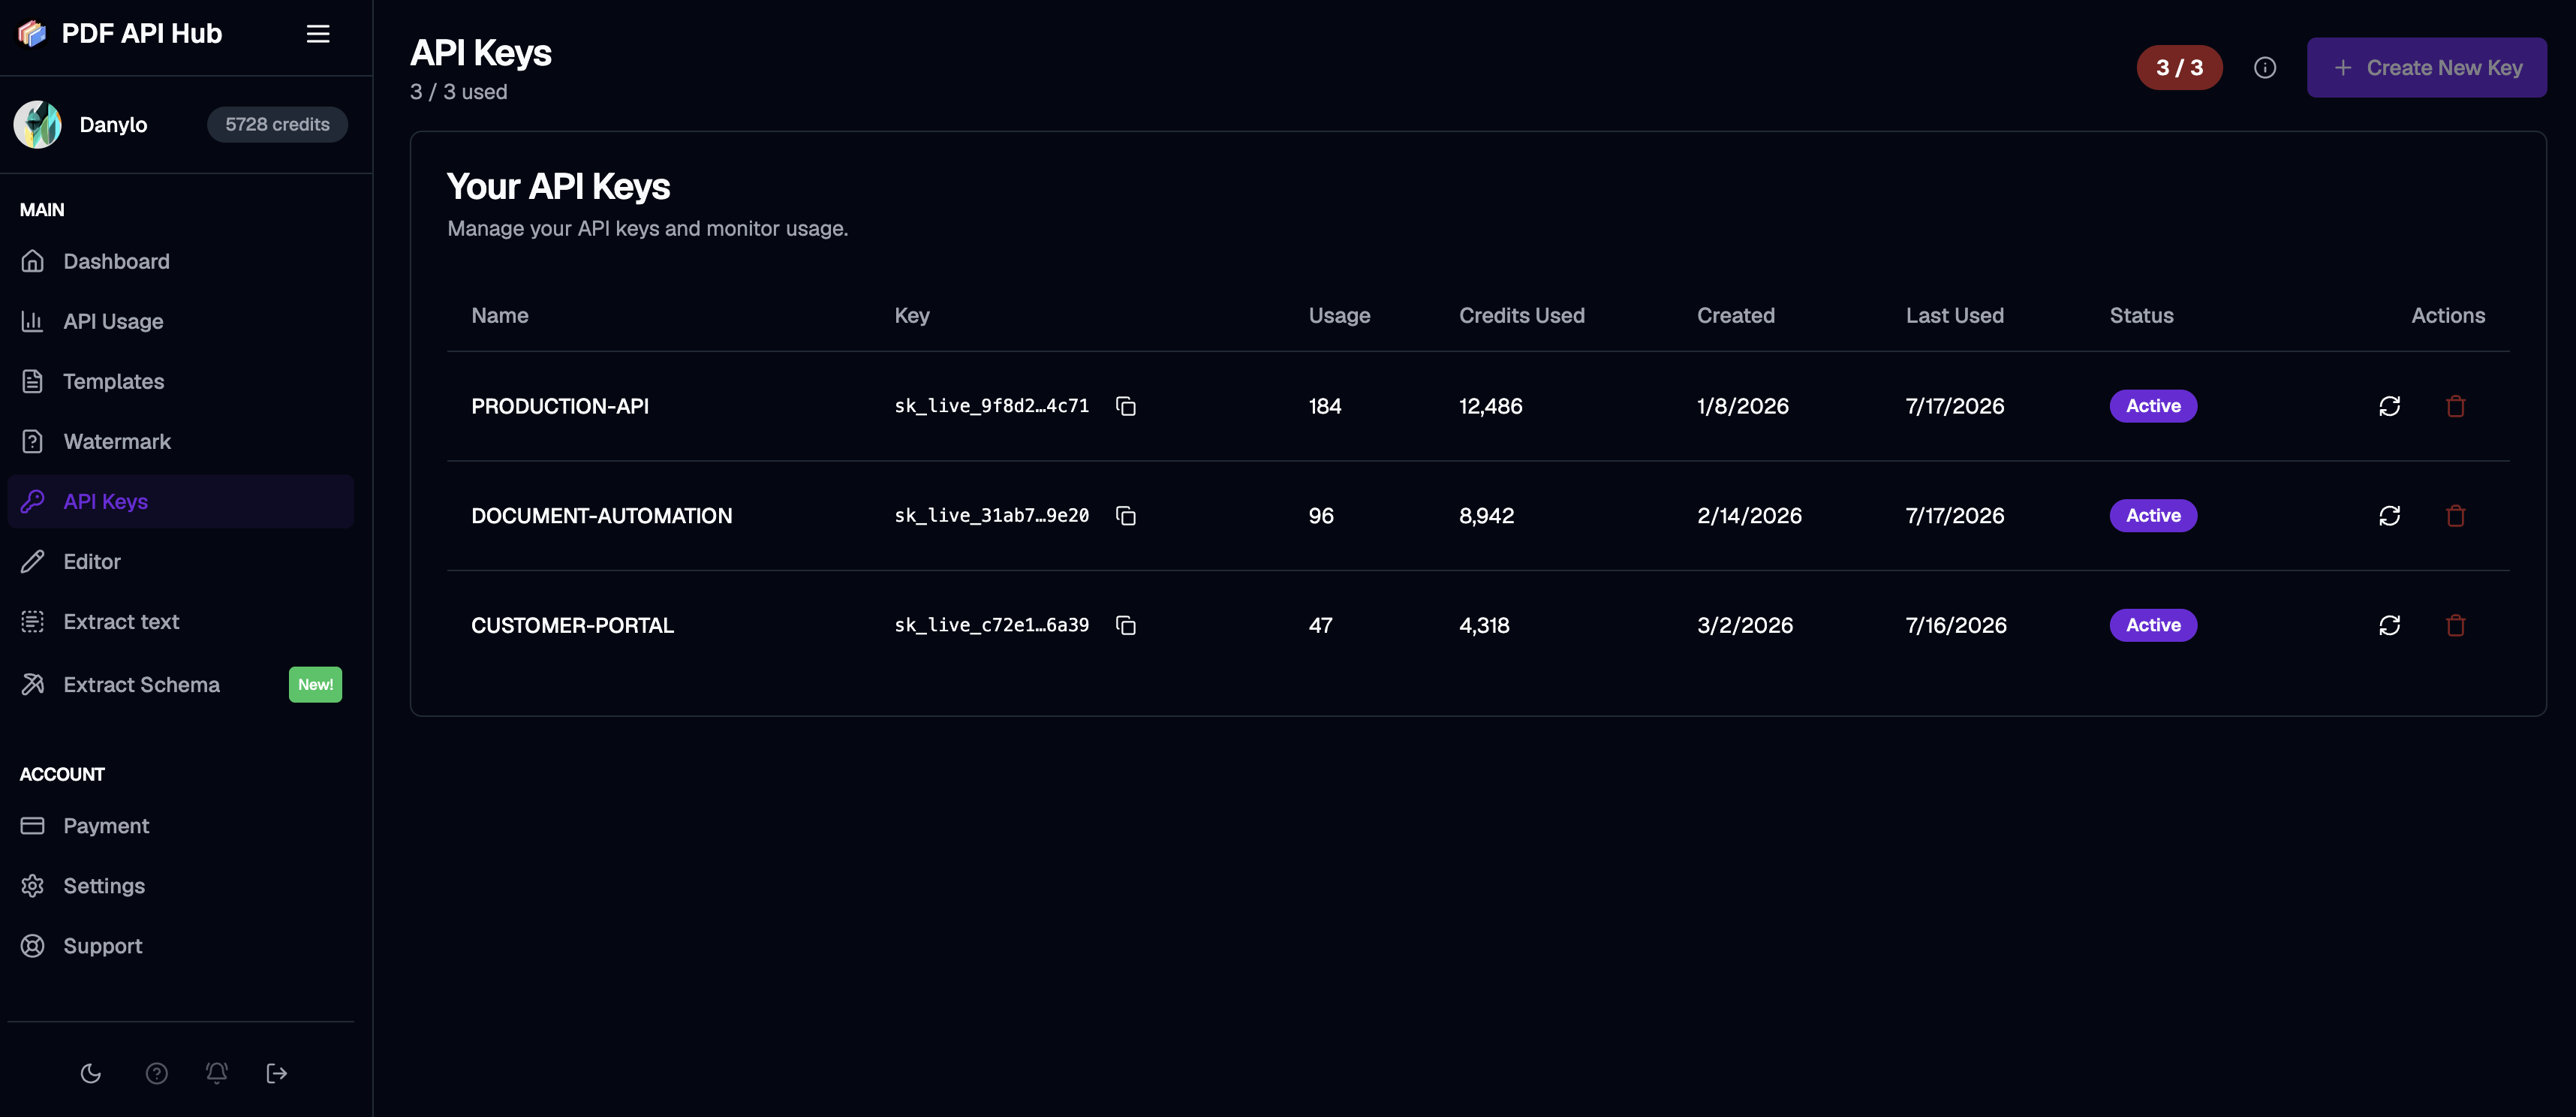Click the 8,942 credits used value
This screenshot has height=1117, width=2576.
pyautogui.click(x=1486, y=515)
